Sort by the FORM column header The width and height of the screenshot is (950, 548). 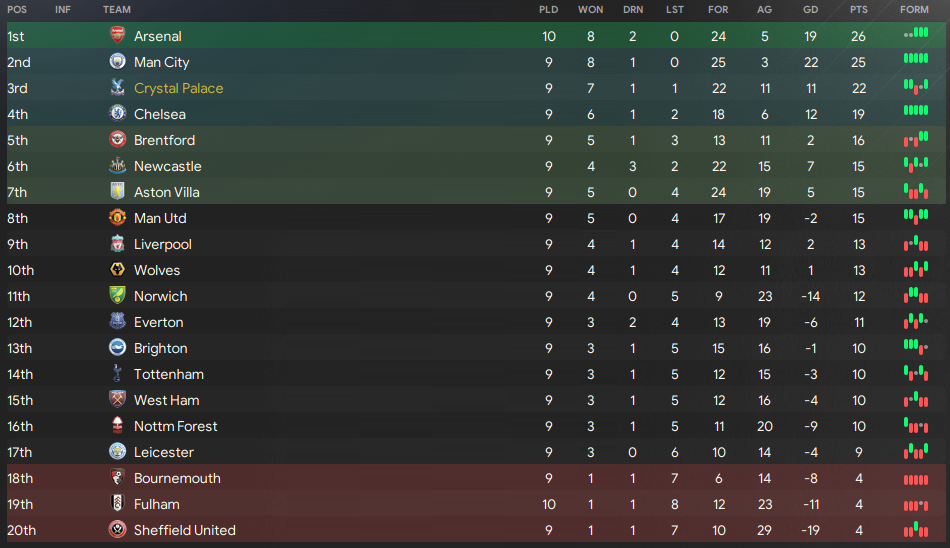pos(914,10)
